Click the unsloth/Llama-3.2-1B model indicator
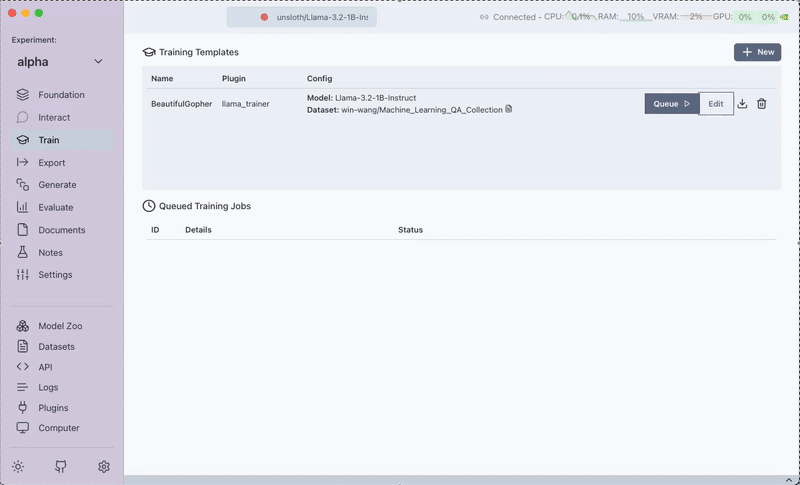Image resolution: width=800 pixels, height=485 pixels. click(302, 17)
